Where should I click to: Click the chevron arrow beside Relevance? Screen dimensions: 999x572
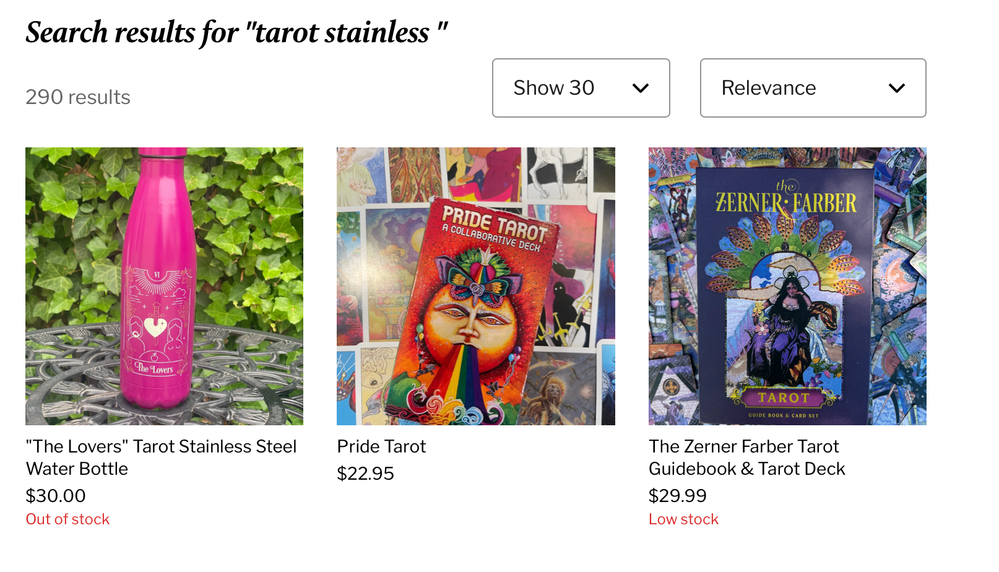pyautogui.click(x=897, y=88)
